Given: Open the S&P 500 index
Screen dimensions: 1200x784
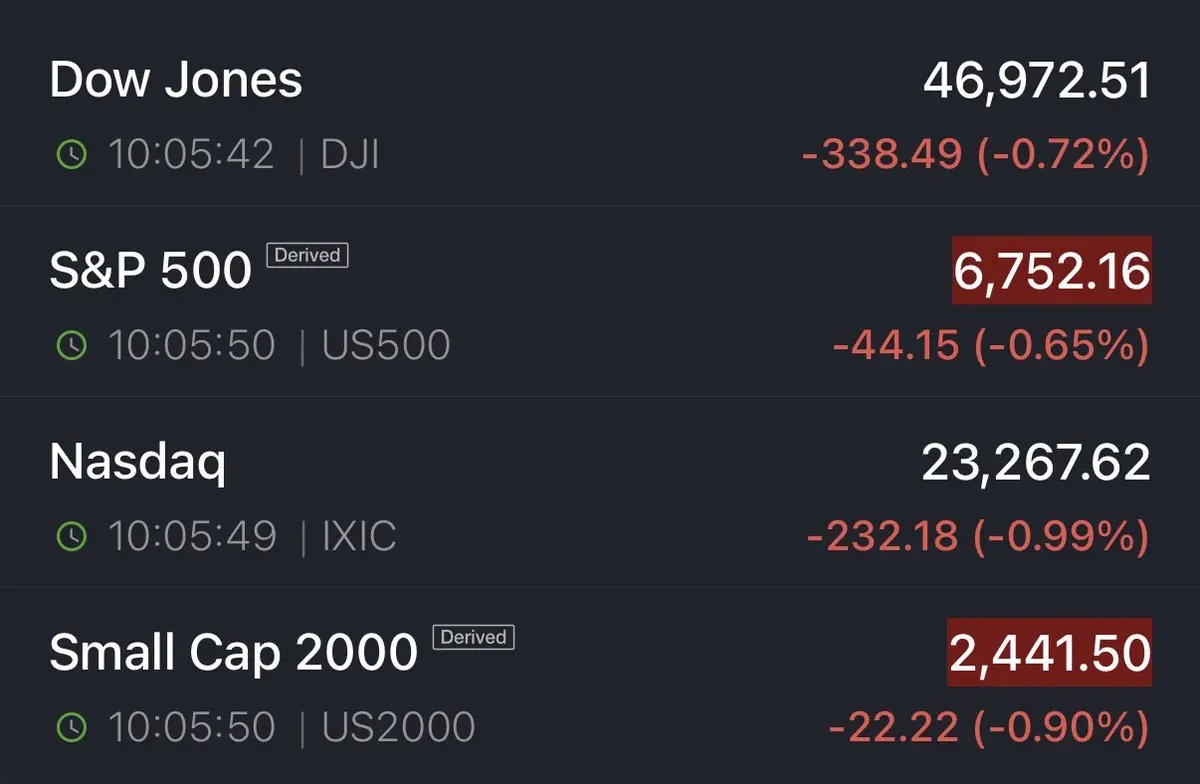Looking at the screenshot, I should pyautogui.click(x=150, y=270).
